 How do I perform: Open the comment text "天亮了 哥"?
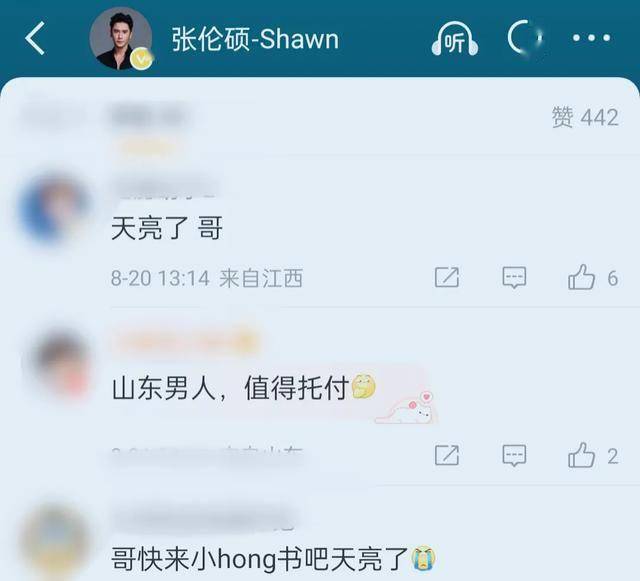click(167, 228)
